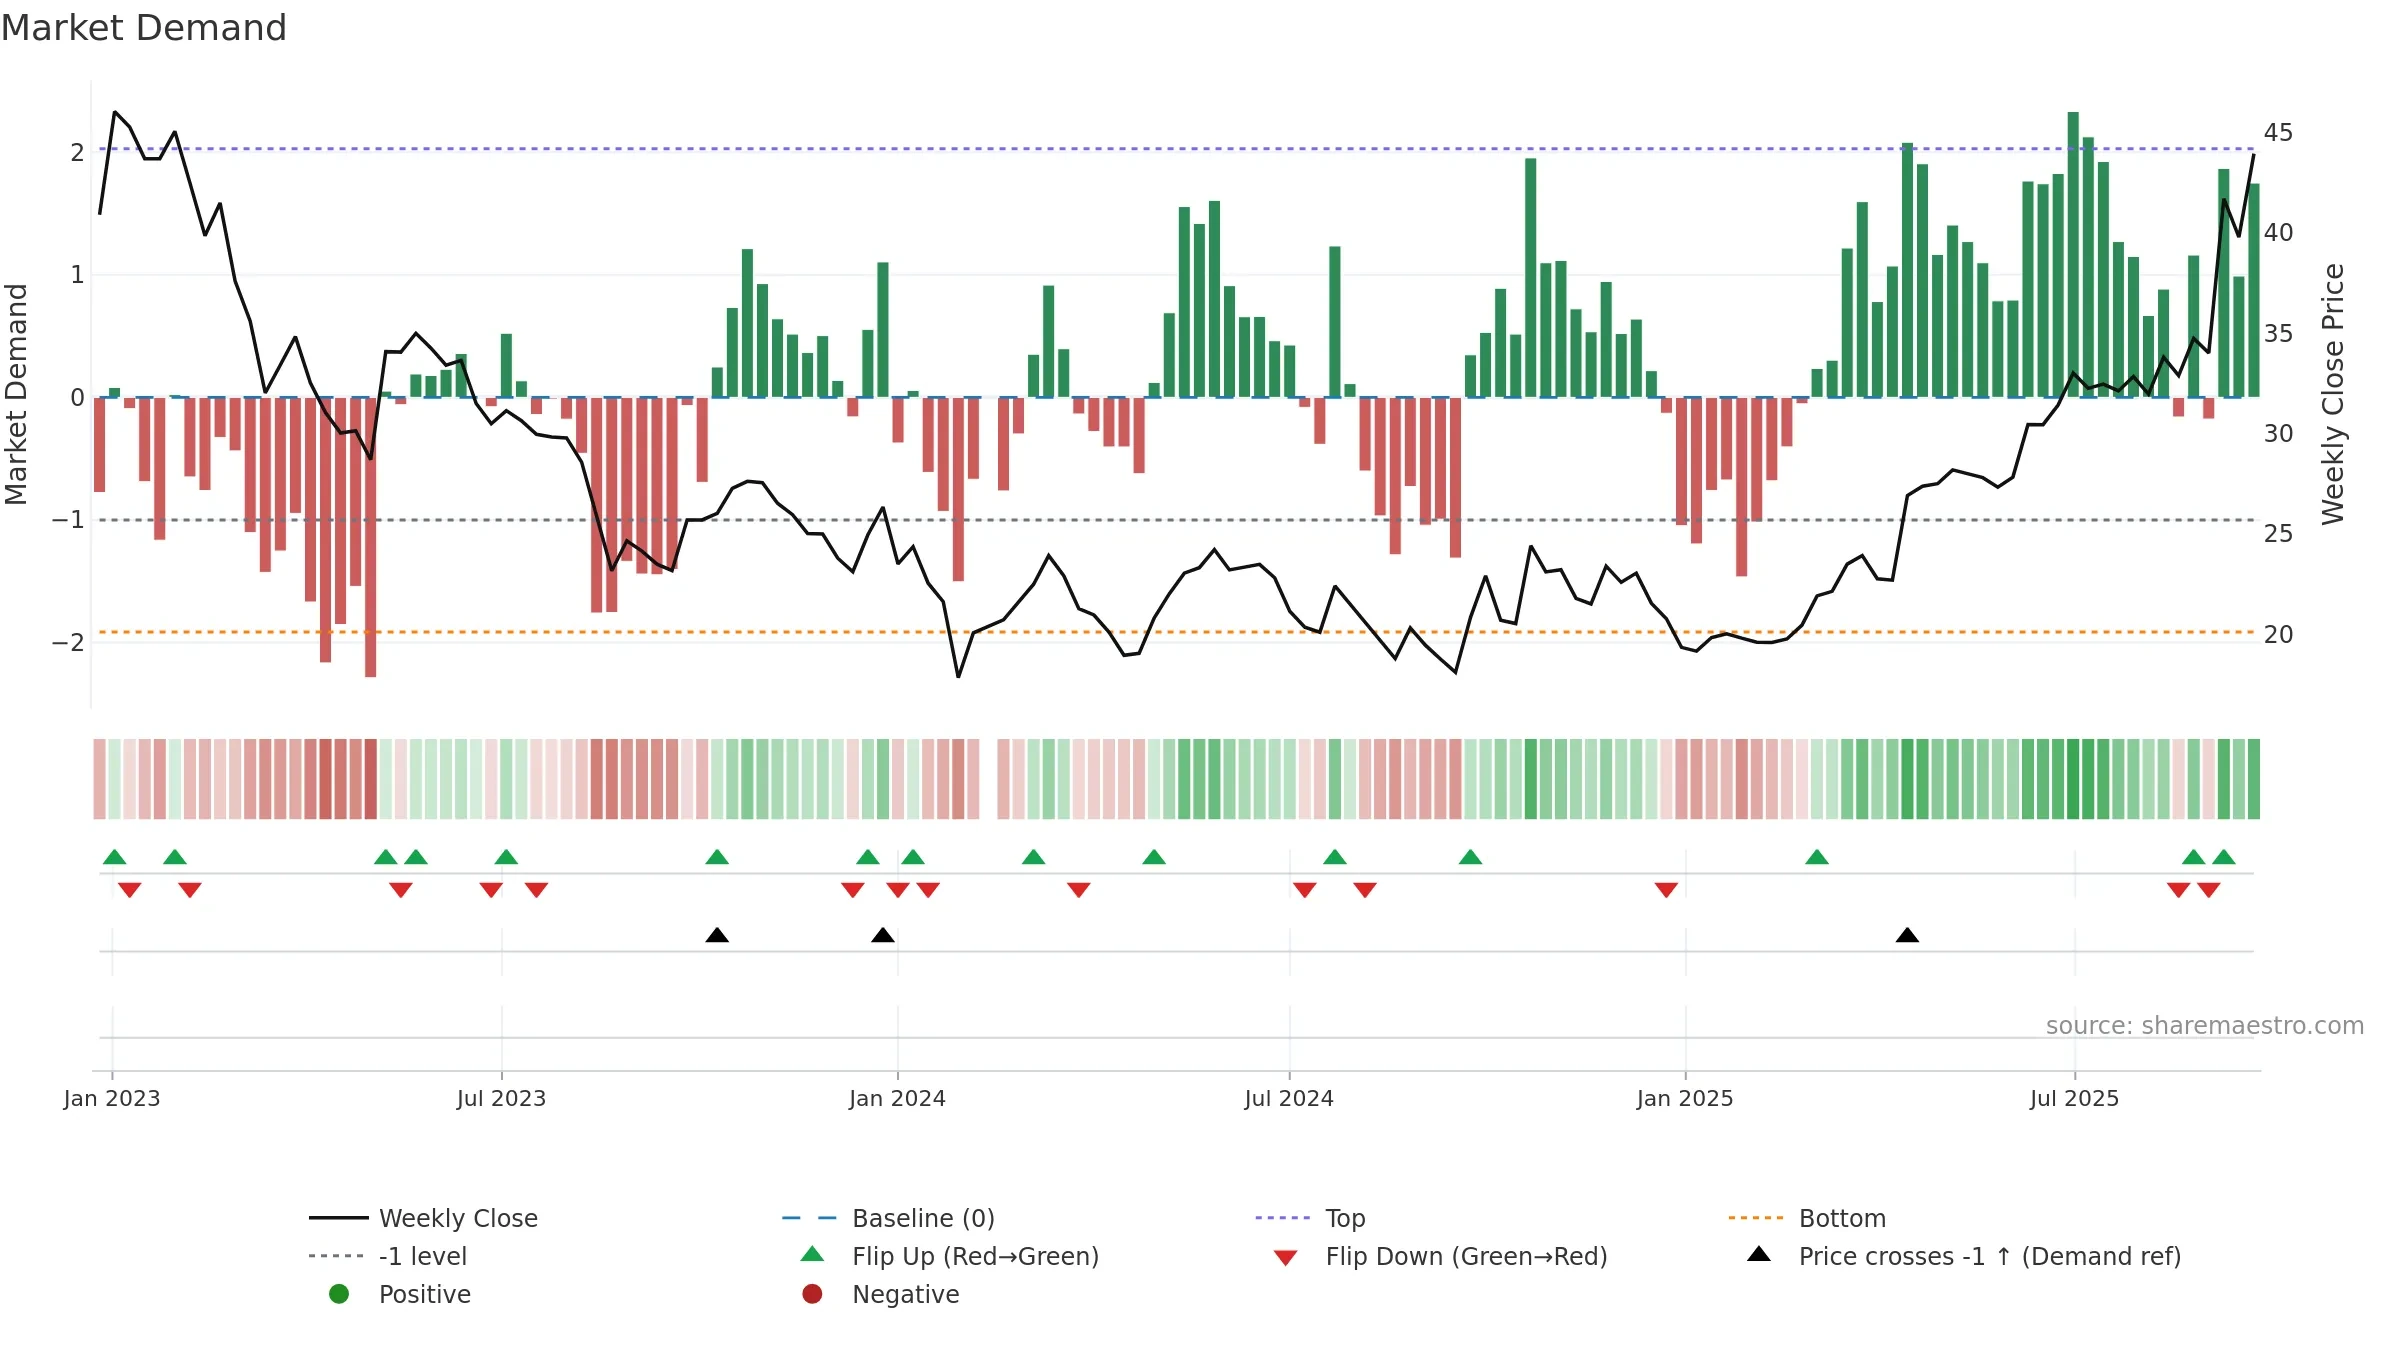Click the −2 demand axis tick label

click(x=68, y=642)
